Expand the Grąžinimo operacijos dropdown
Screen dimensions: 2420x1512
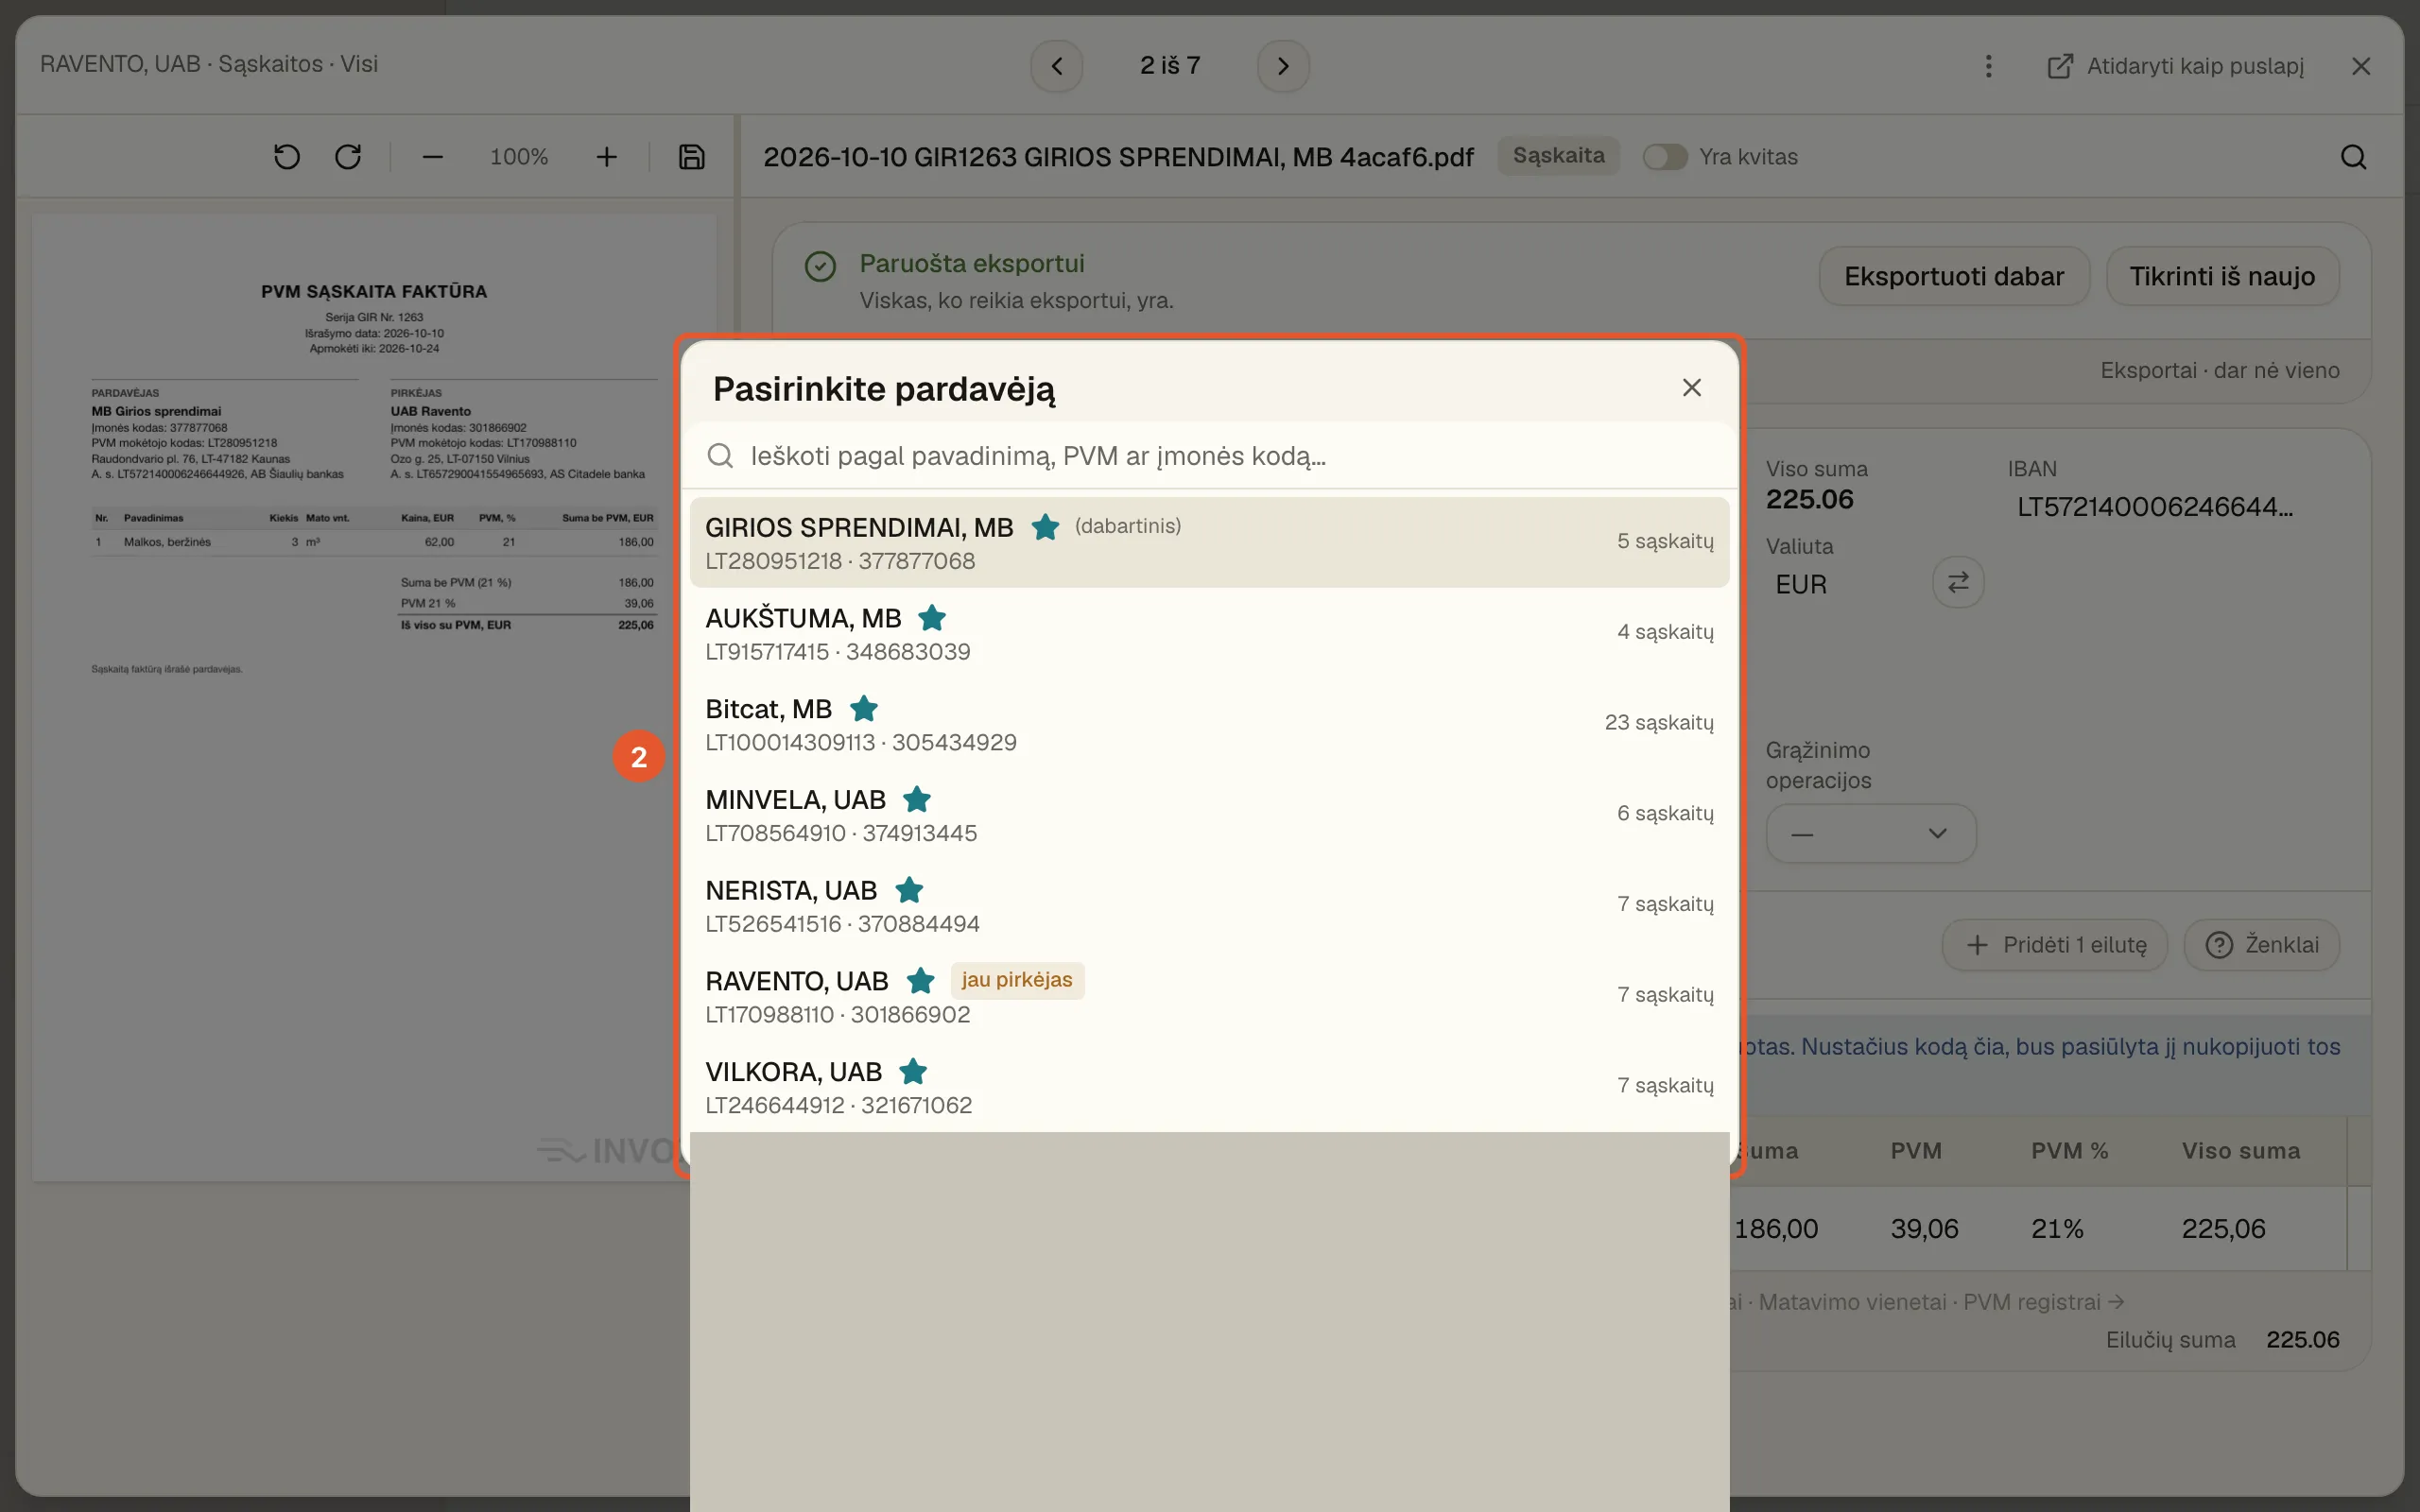1870,833
